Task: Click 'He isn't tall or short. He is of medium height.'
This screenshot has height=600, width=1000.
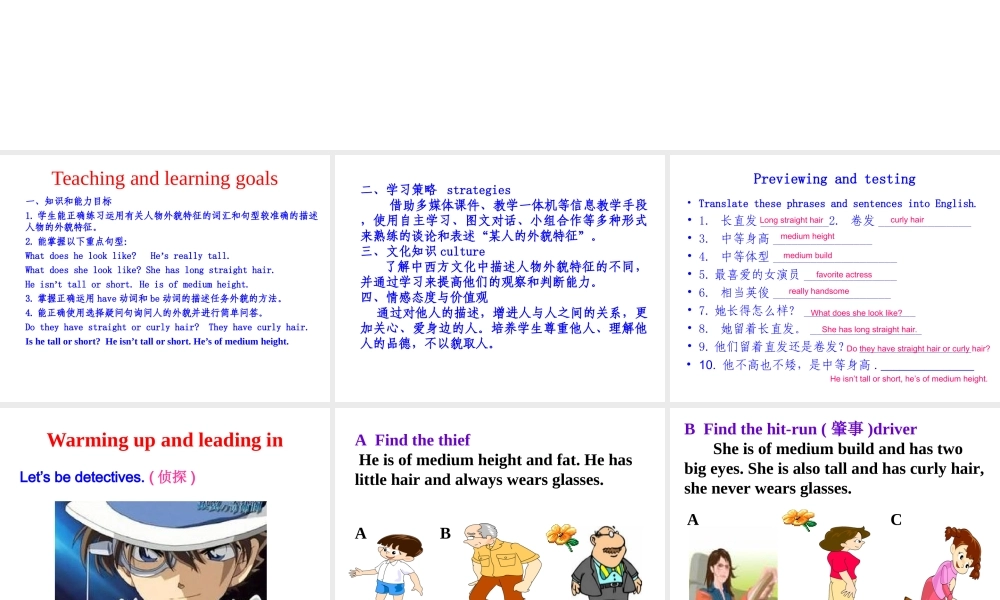Action: tap(136, 284)
